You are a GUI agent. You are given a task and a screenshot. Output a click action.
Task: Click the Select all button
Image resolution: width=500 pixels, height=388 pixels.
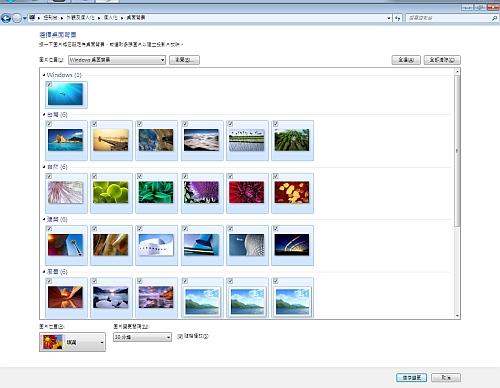(406, 60)
